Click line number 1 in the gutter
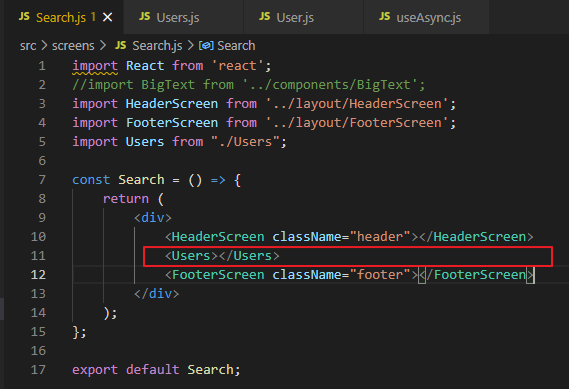The height and width of the screenshot is (389, 569). click(42, 66)
